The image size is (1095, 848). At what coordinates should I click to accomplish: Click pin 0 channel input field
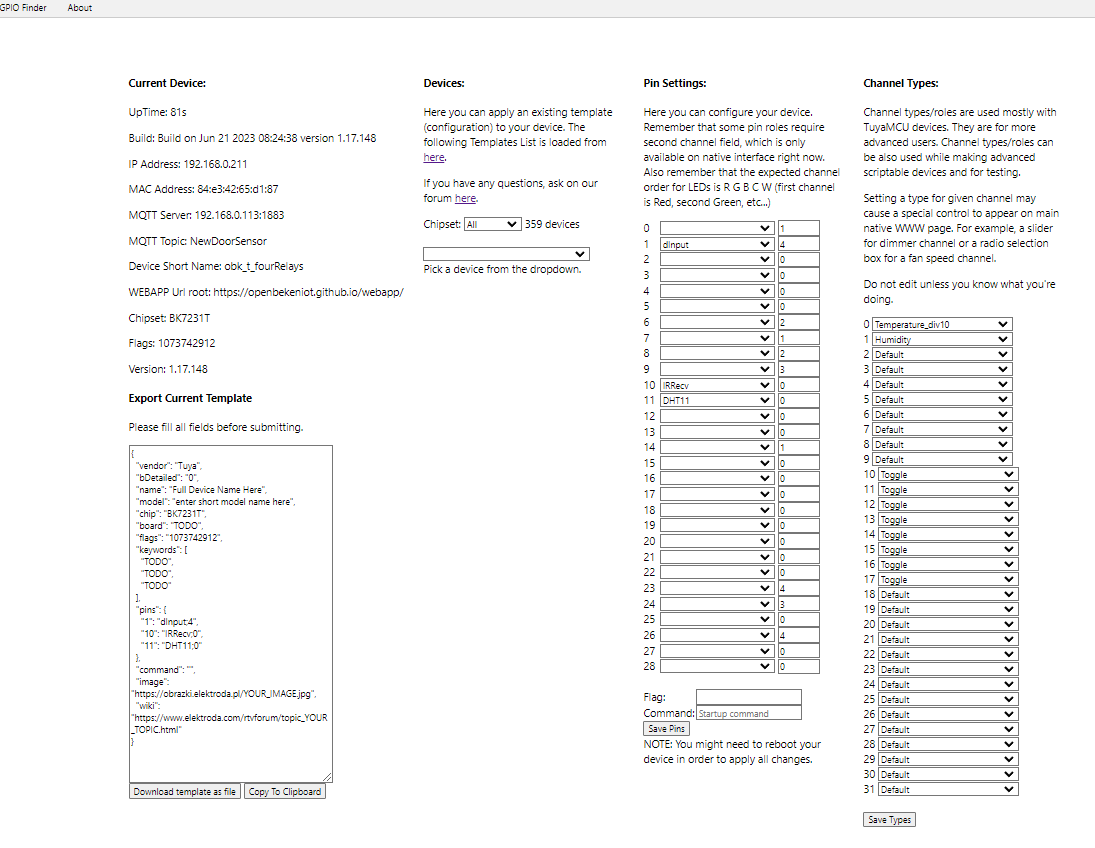tap(798, 228)
